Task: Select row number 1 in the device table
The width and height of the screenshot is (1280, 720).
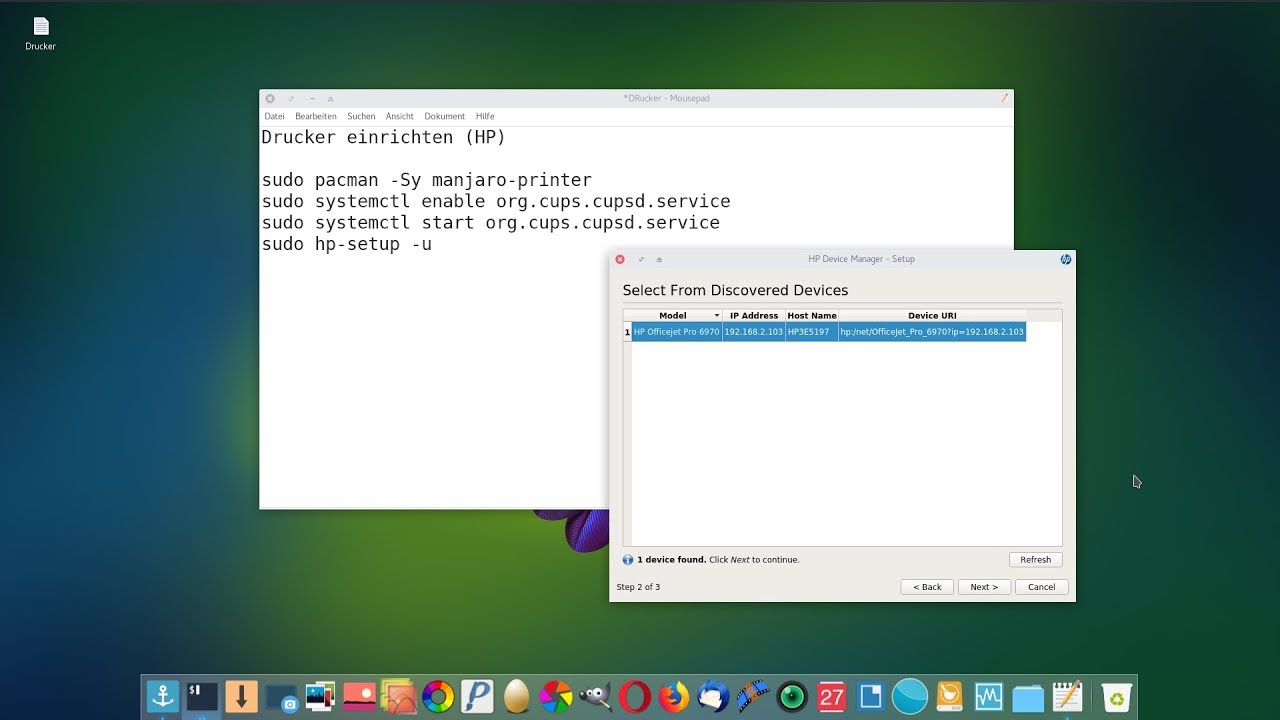Action: (x=627, y=332)
